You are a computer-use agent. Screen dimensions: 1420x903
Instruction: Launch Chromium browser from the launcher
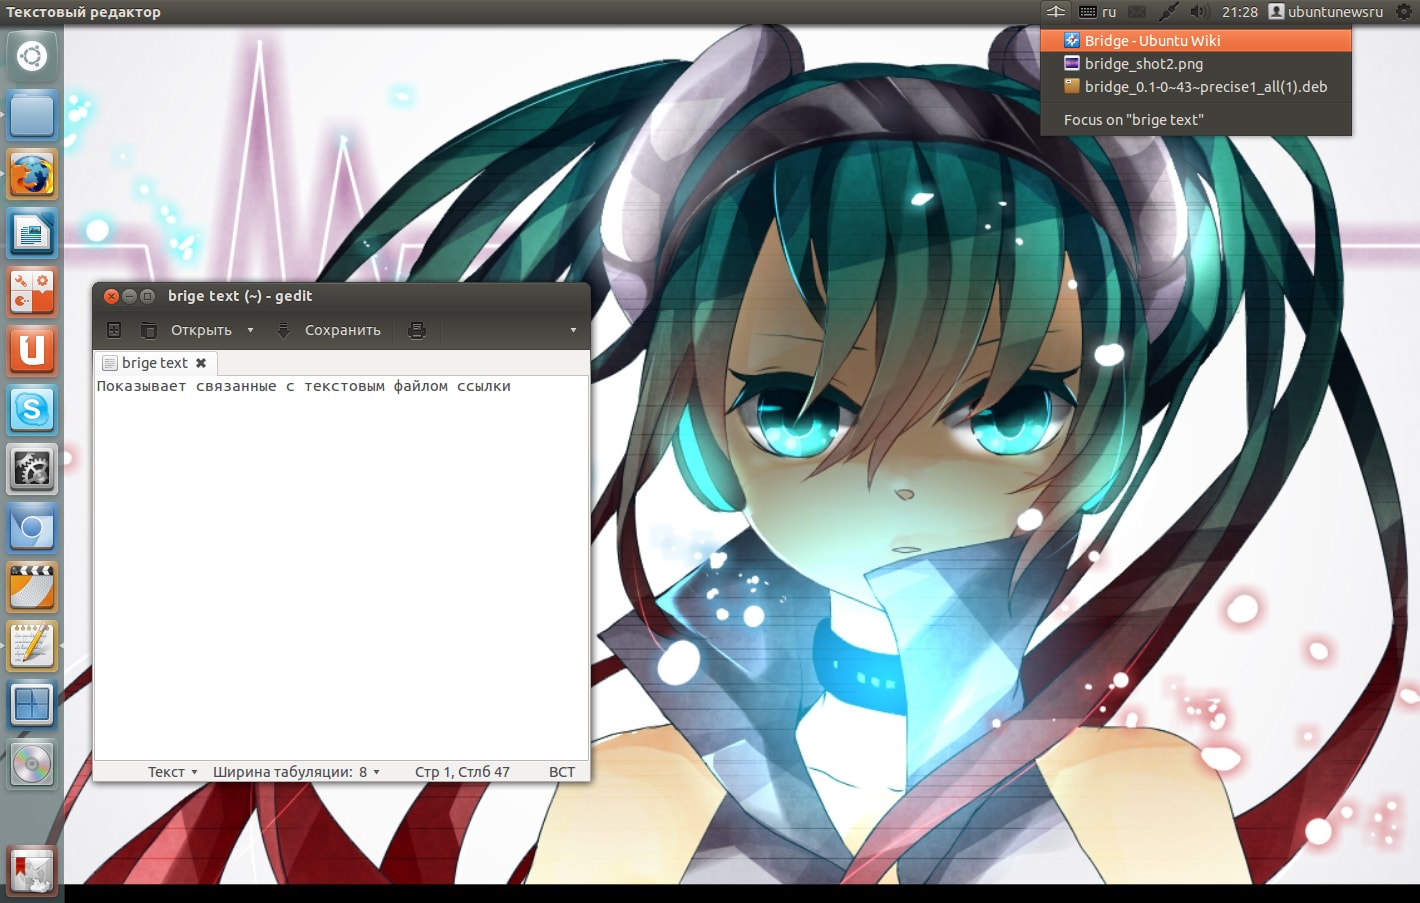pyautogui.click(x=32, y=528)
